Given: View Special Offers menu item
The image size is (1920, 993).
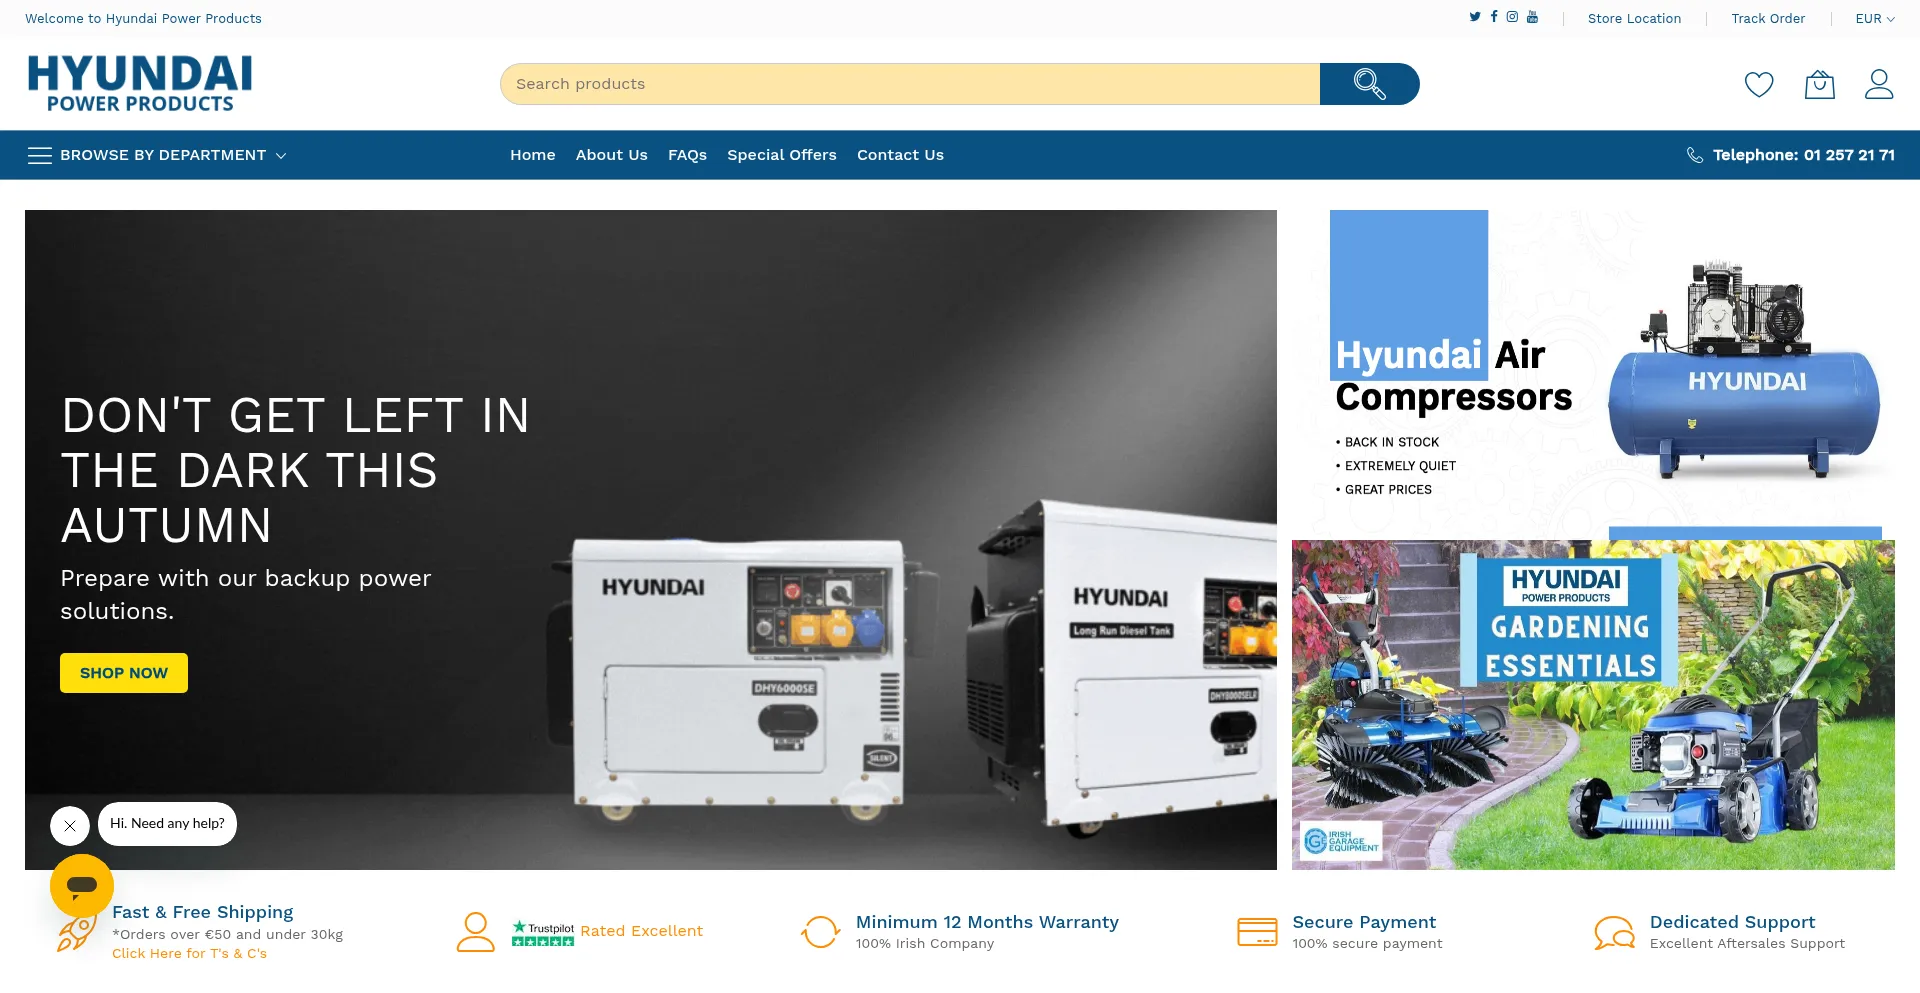Looking at the screenshot, I should [x=782, y=155].
